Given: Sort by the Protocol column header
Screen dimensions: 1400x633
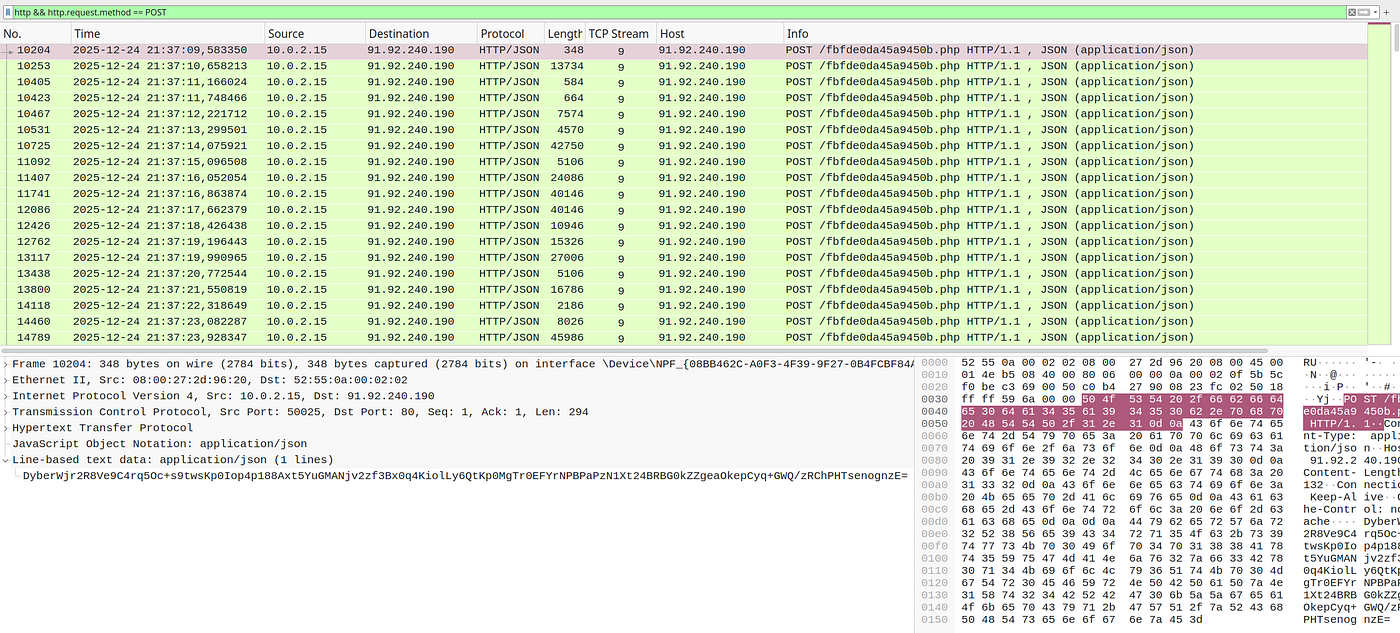Looking at the screenshot, I should [510, 34].
